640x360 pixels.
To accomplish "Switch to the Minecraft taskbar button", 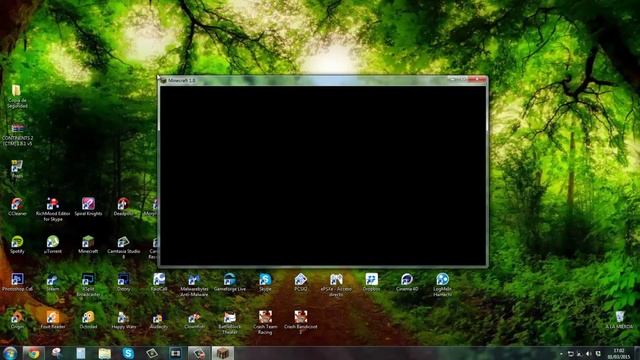I will pos(223,353).
